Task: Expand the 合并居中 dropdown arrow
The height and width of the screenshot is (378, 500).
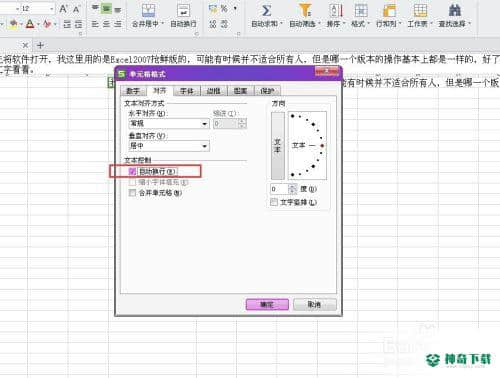Action: (x=163, y=24)
